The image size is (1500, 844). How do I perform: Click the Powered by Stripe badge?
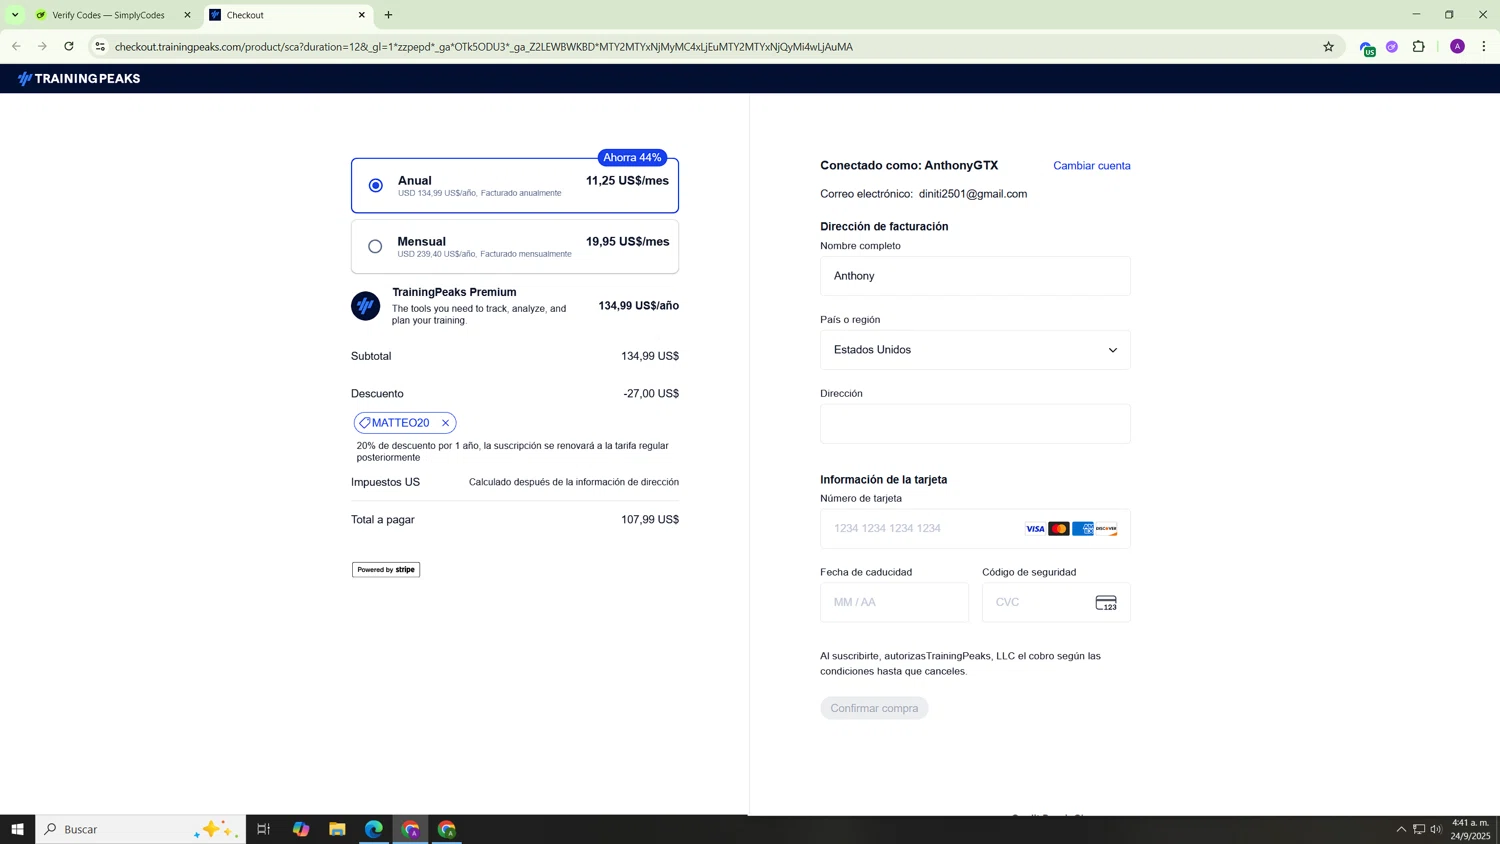pyautogui.click(x=386, y=570)
